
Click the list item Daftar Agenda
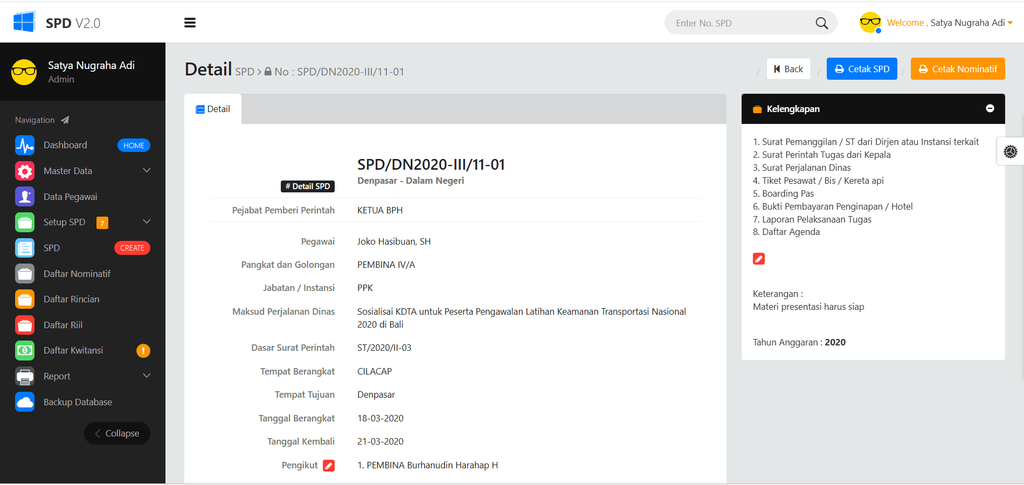tap(786, 232)
